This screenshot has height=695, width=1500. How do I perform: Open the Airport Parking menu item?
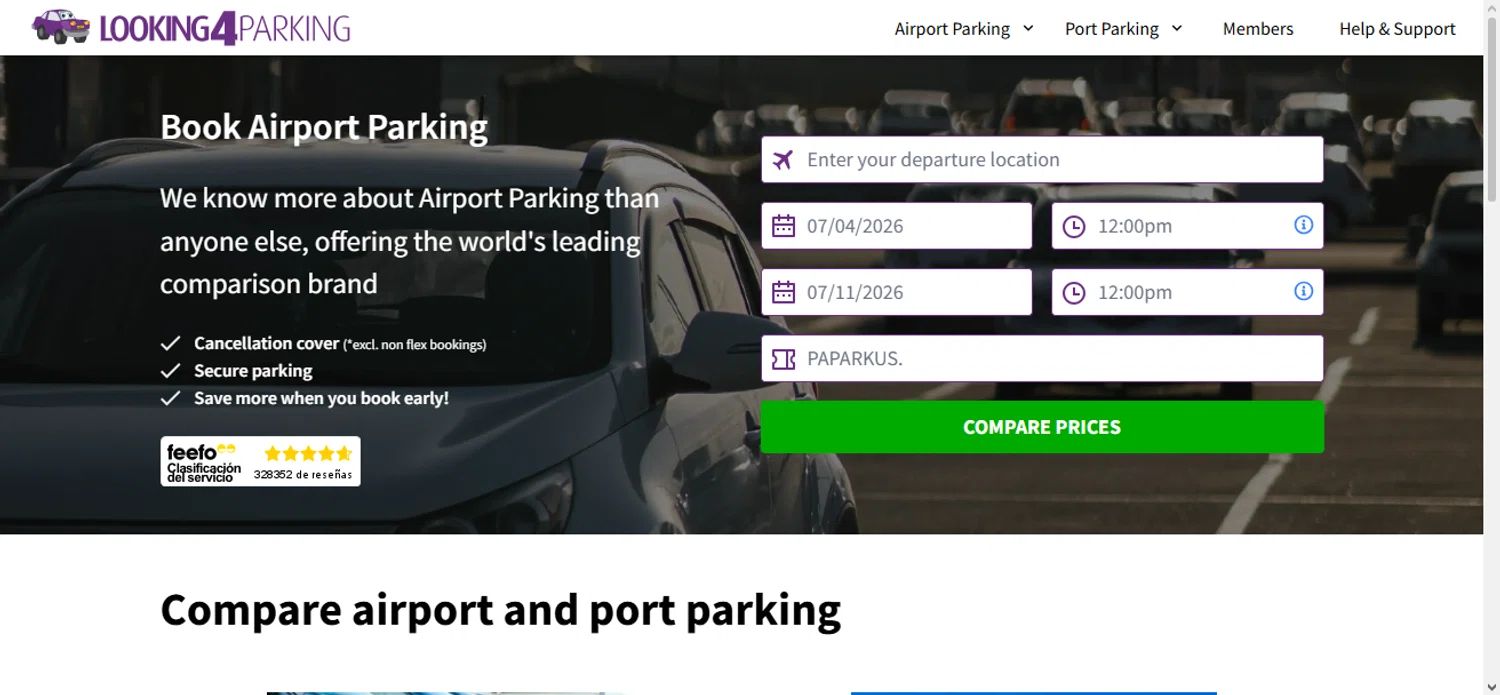coord(952,29)
